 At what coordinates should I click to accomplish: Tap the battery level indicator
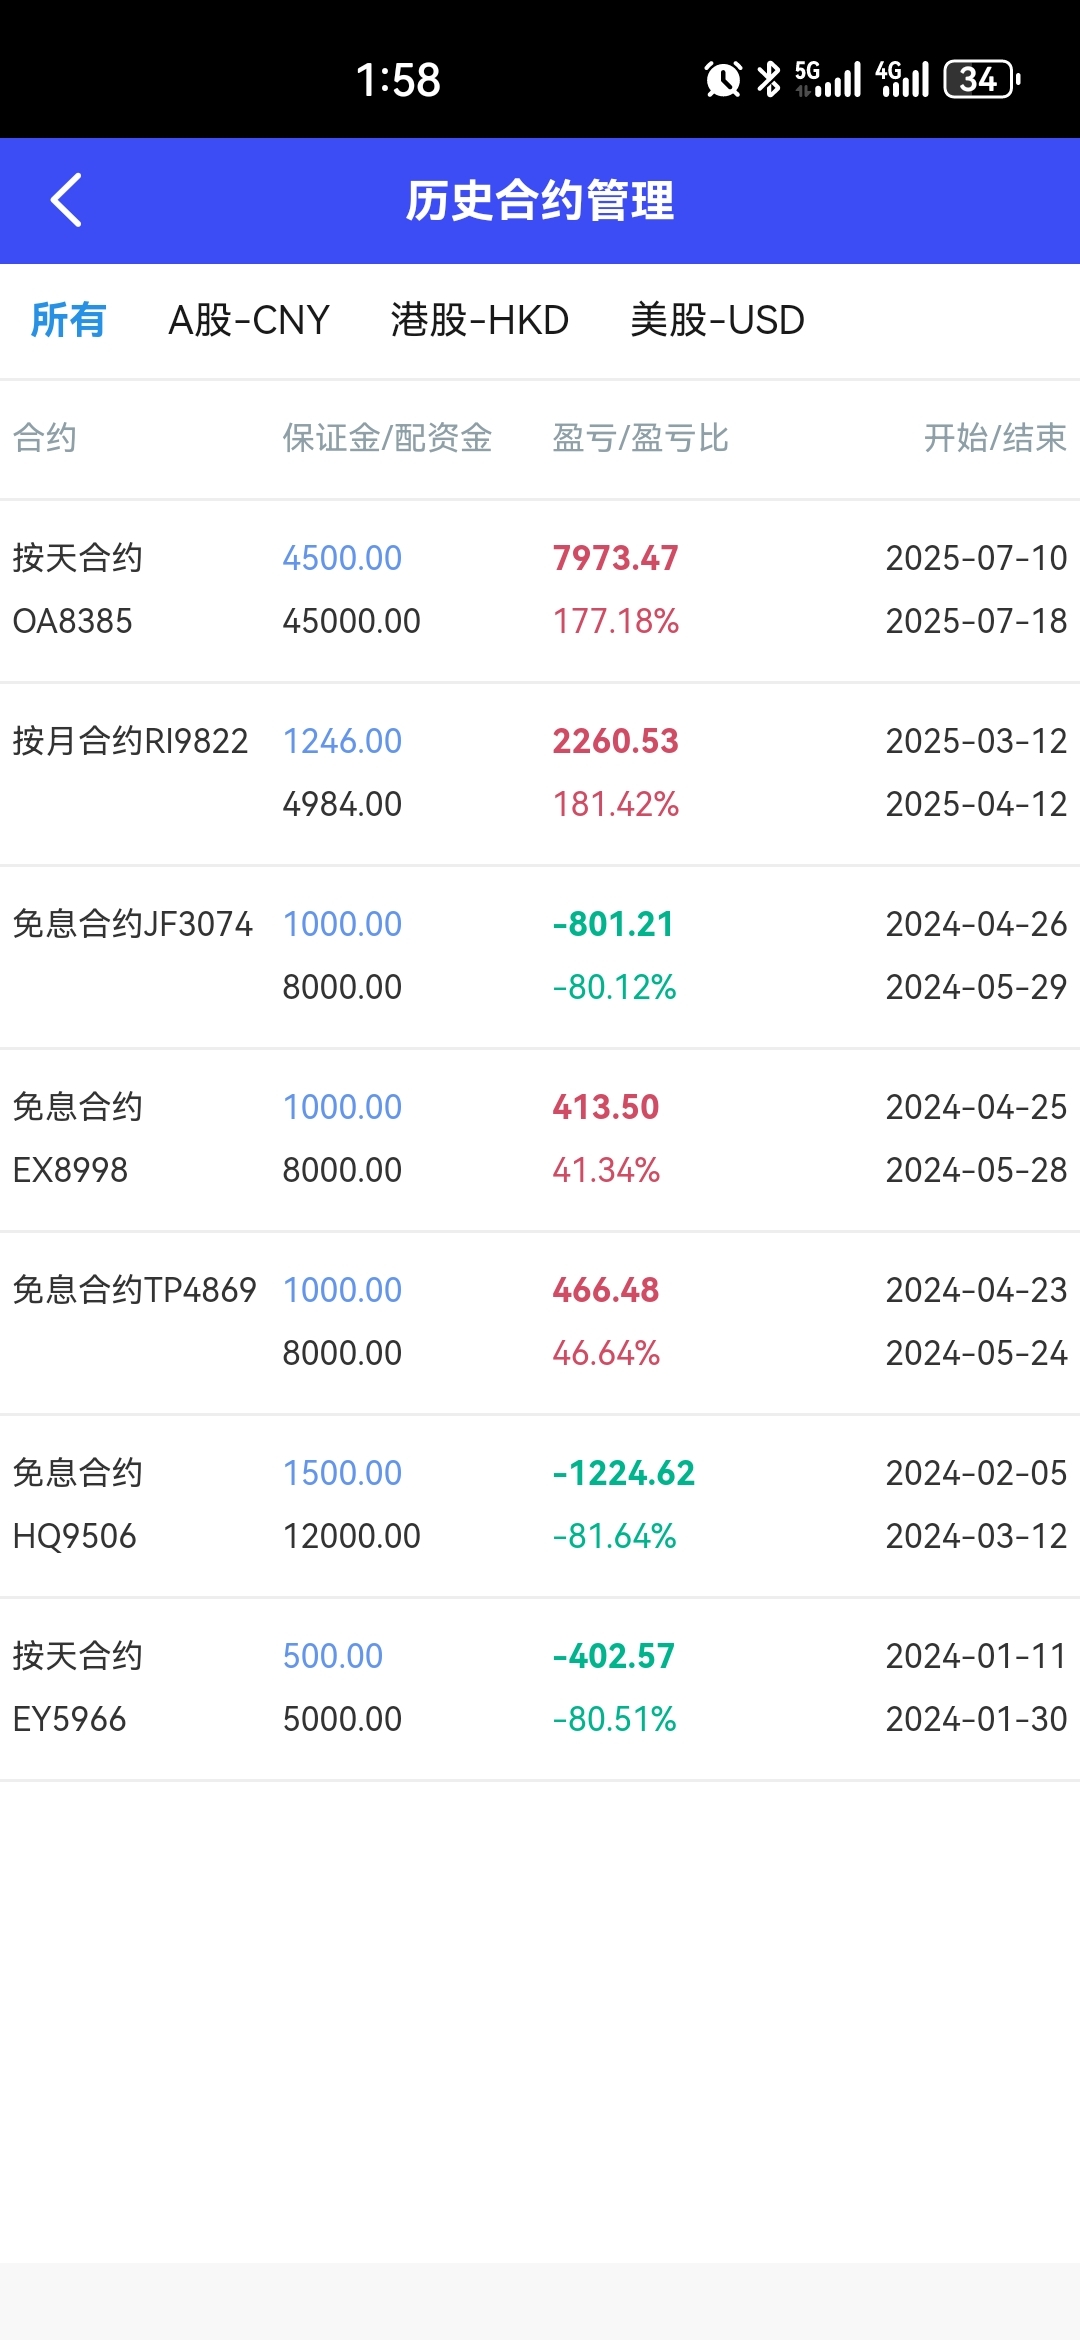click(982, 79)
